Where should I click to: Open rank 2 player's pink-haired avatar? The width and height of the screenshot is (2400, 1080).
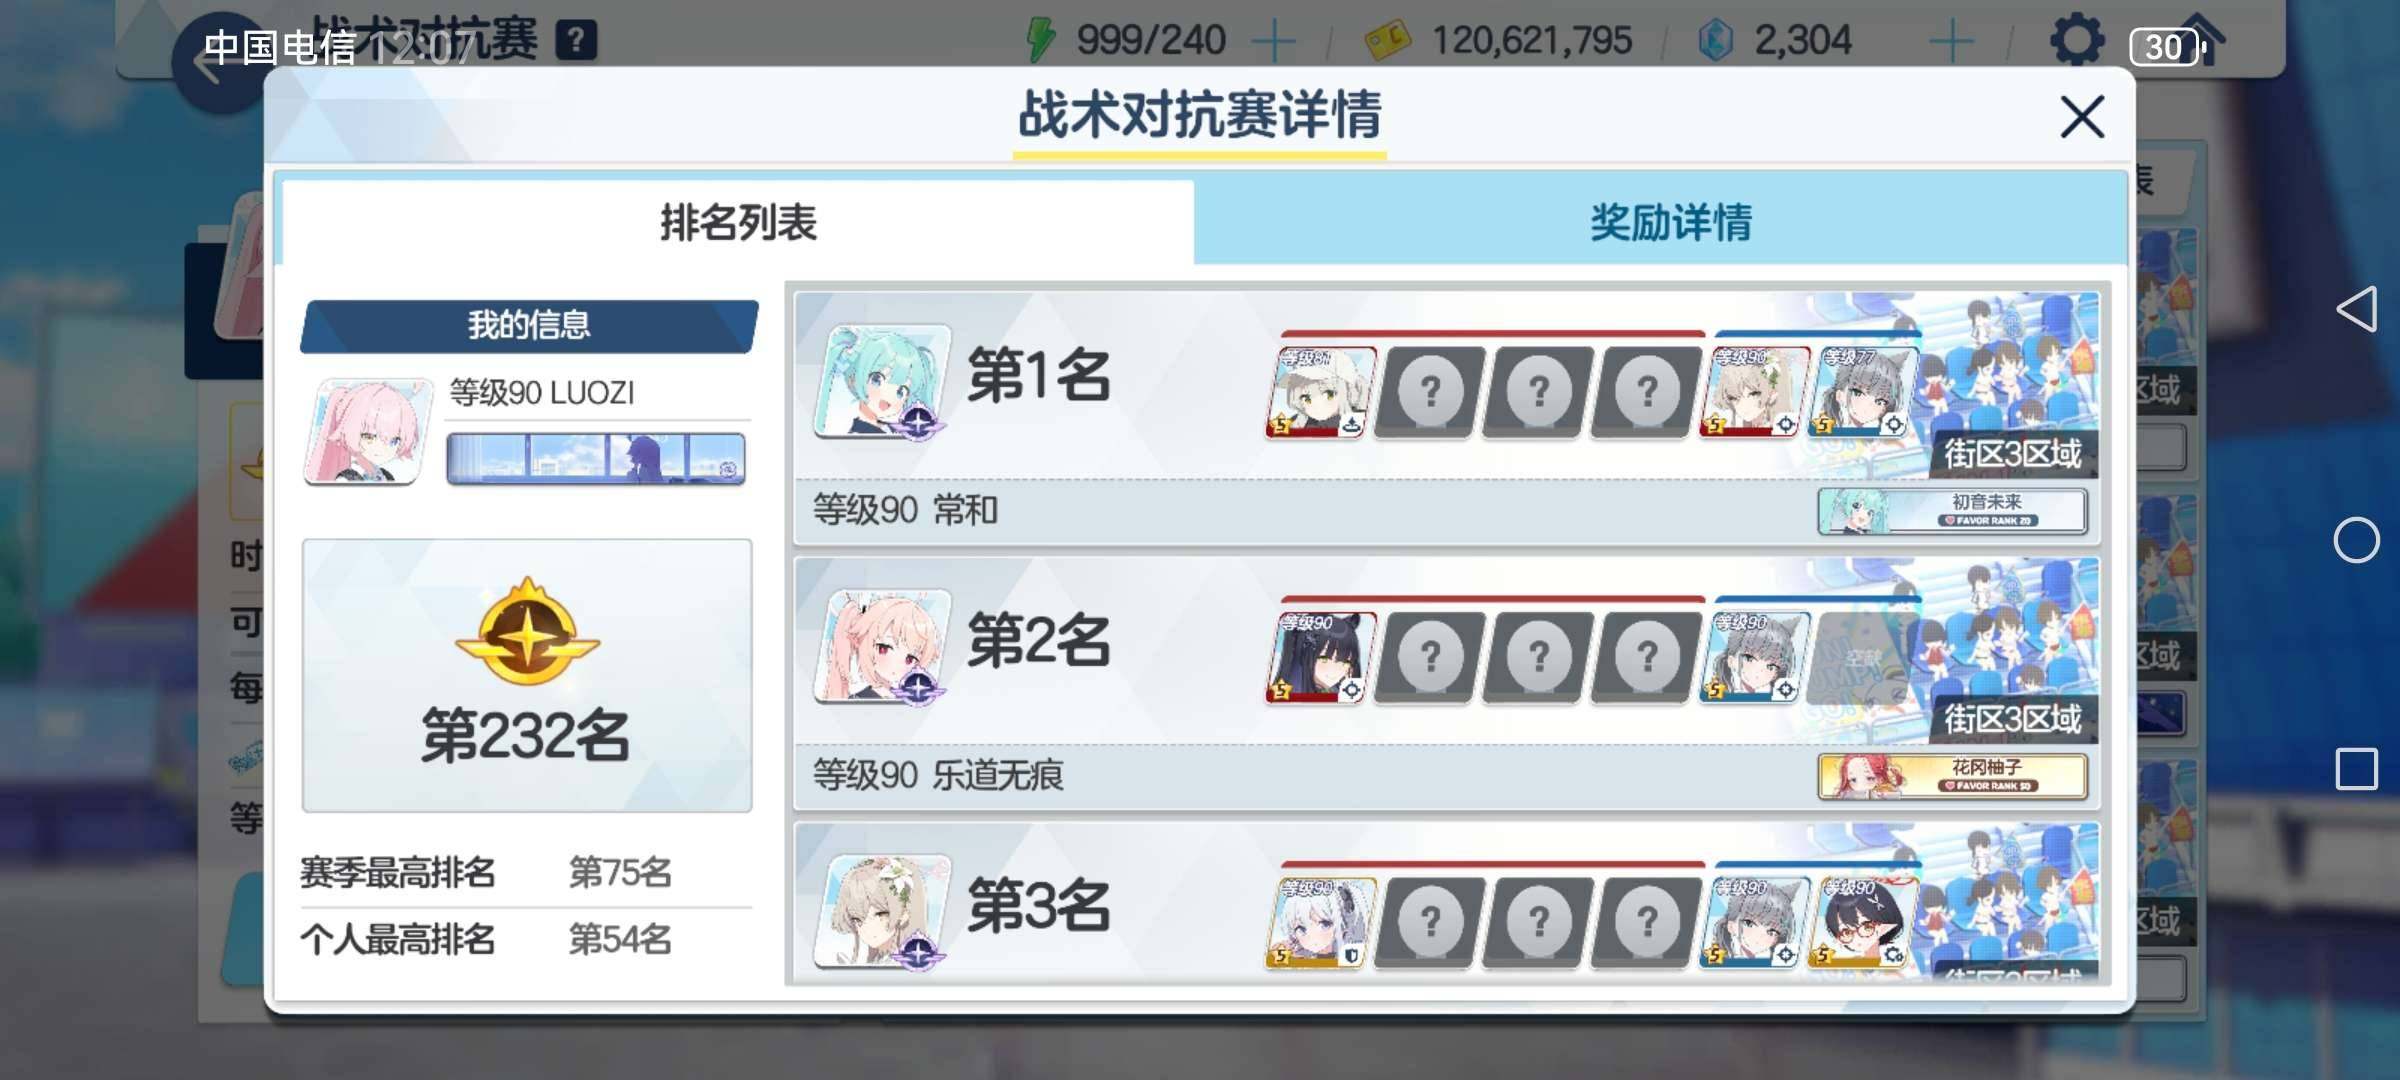click(882, 646)
